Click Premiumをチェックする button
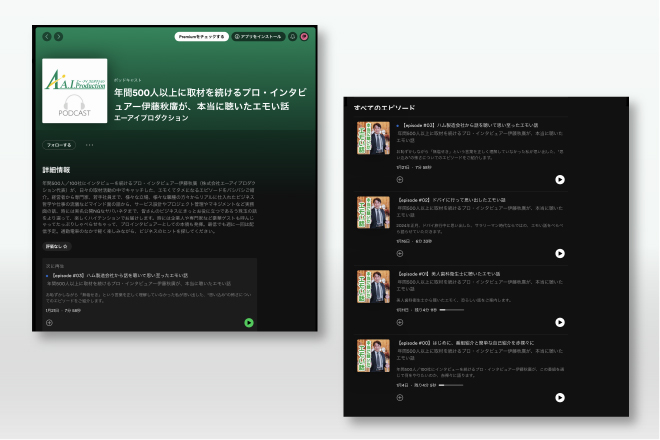 point(201,36)
